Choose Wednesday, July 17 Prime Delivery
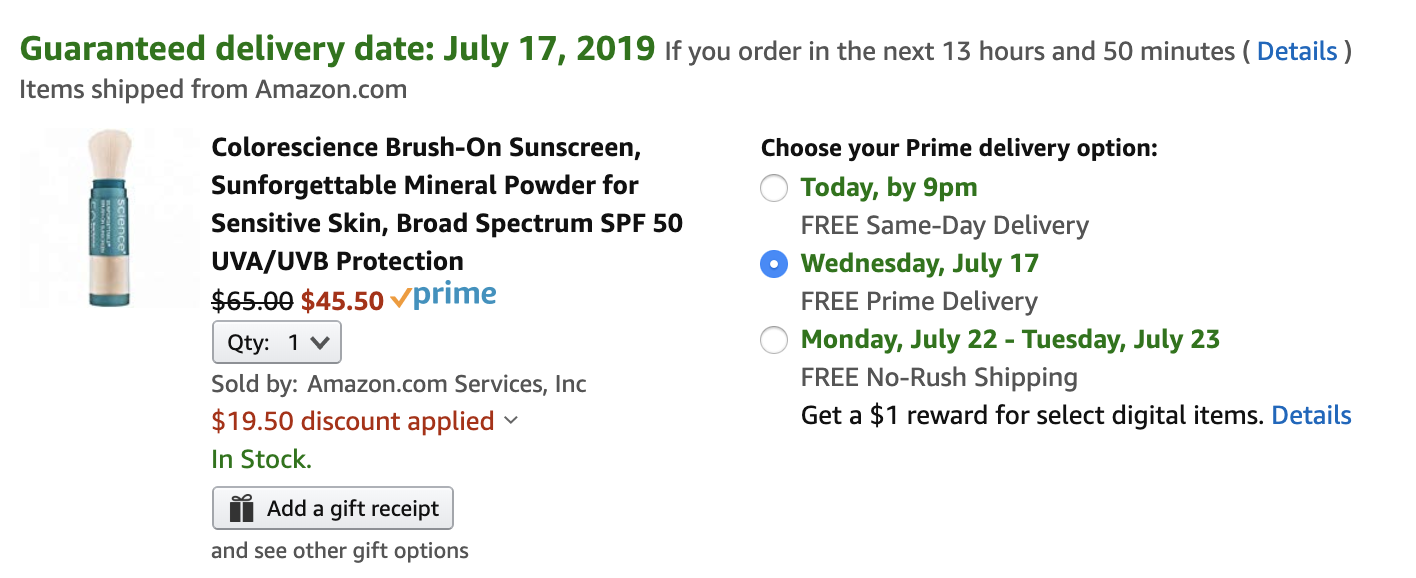1416x578 pixels. tap(774, 264)
